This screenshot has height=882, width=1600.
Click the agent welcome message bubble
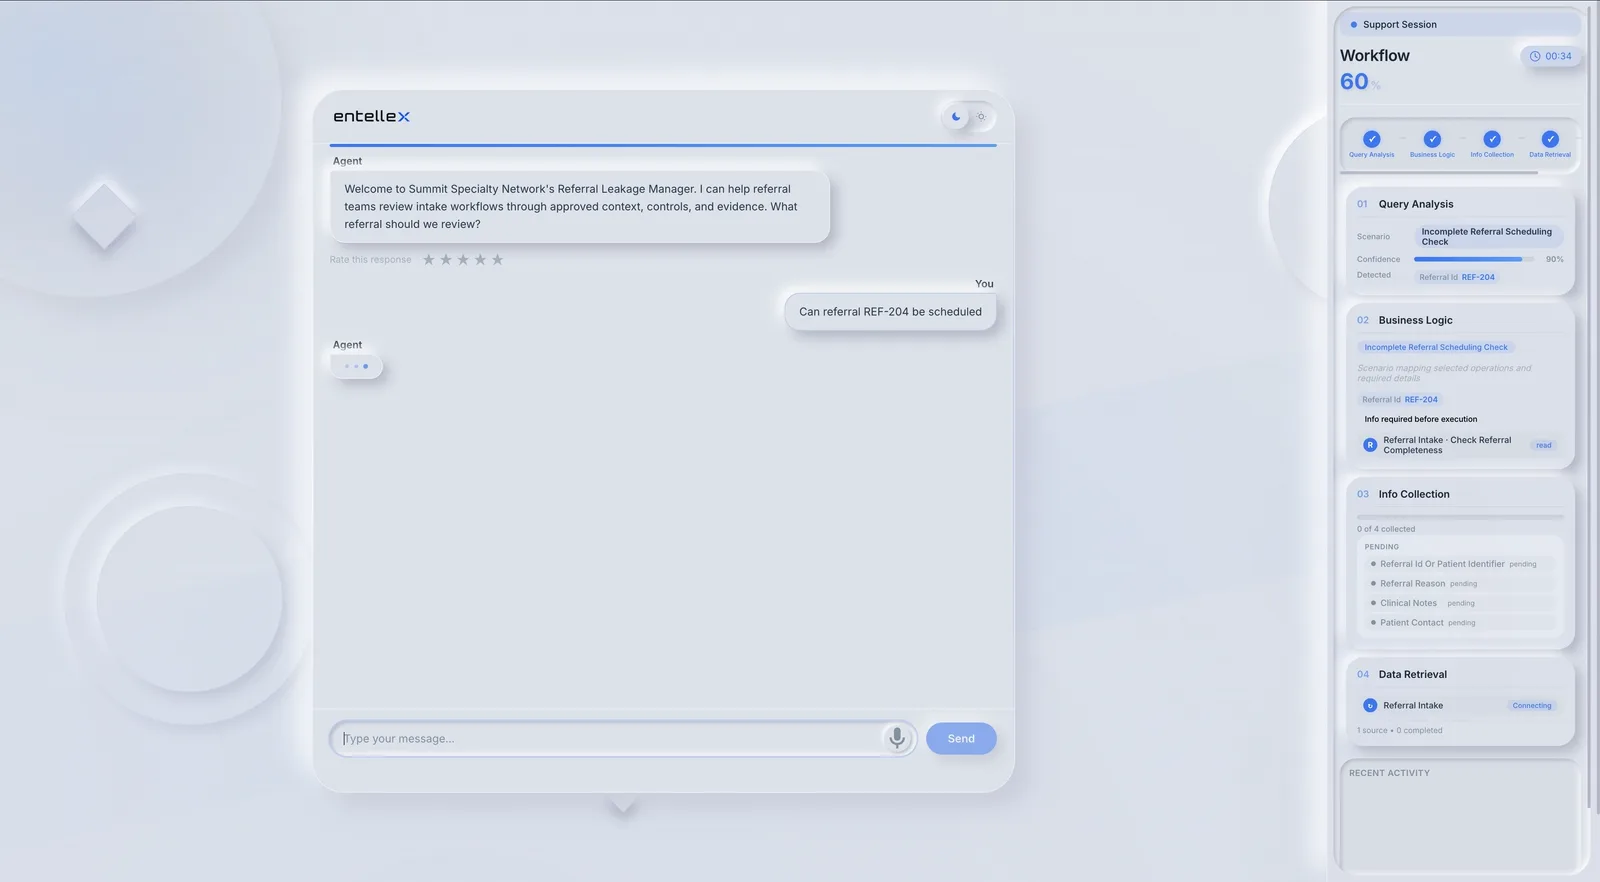tap(580, 207)
